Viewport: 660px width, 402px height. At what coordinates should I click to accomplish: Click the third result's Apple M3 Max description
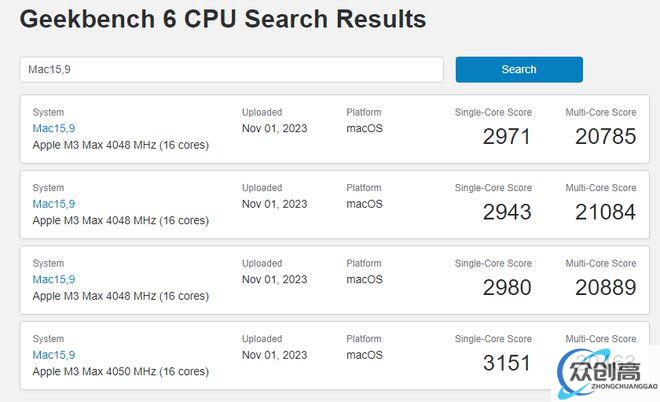coord(121,296)
